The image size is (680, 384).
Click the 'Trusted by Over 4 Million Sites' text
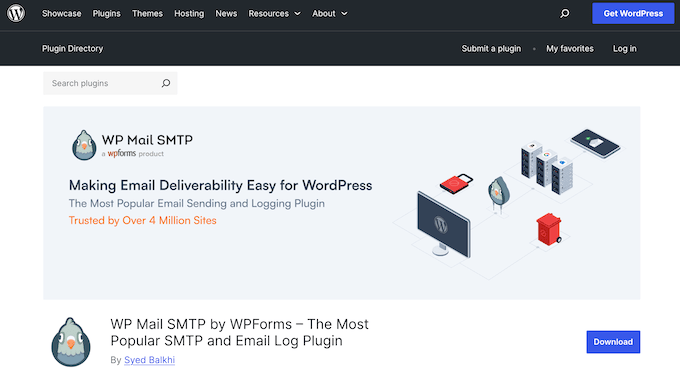143,220
